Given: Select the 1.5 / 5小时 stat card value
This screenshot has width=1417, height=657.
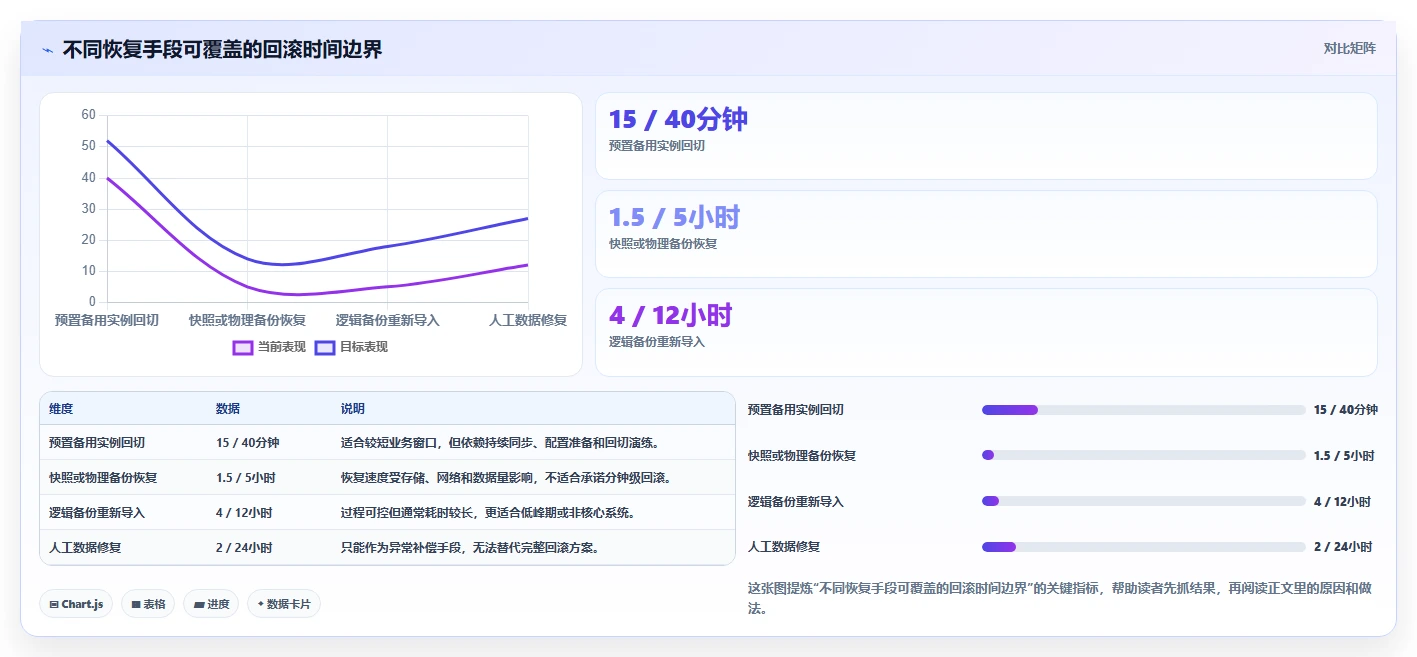Looking at the screenshot, I should coord(674,217).
